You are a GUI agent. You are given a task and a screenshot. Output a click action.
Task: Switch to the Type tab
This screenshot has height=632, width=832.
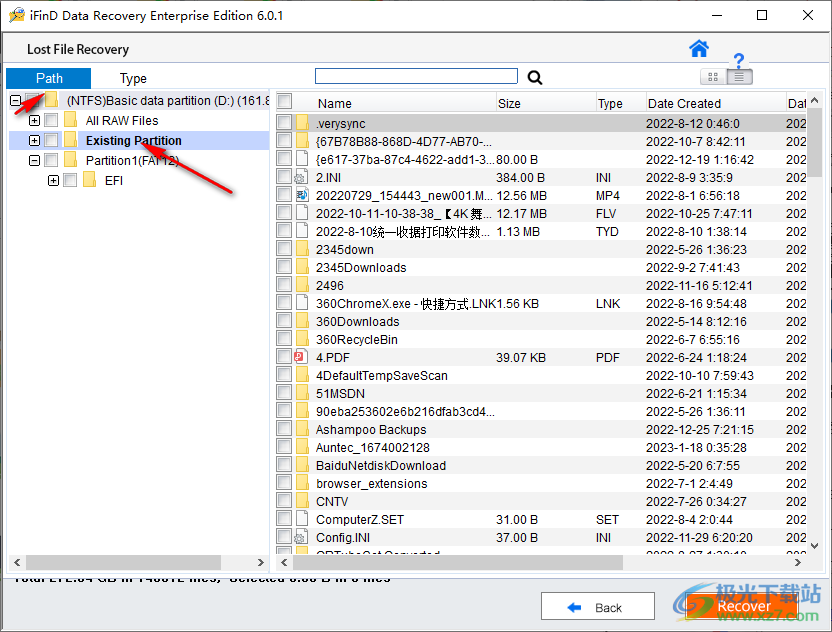point(132,78)
